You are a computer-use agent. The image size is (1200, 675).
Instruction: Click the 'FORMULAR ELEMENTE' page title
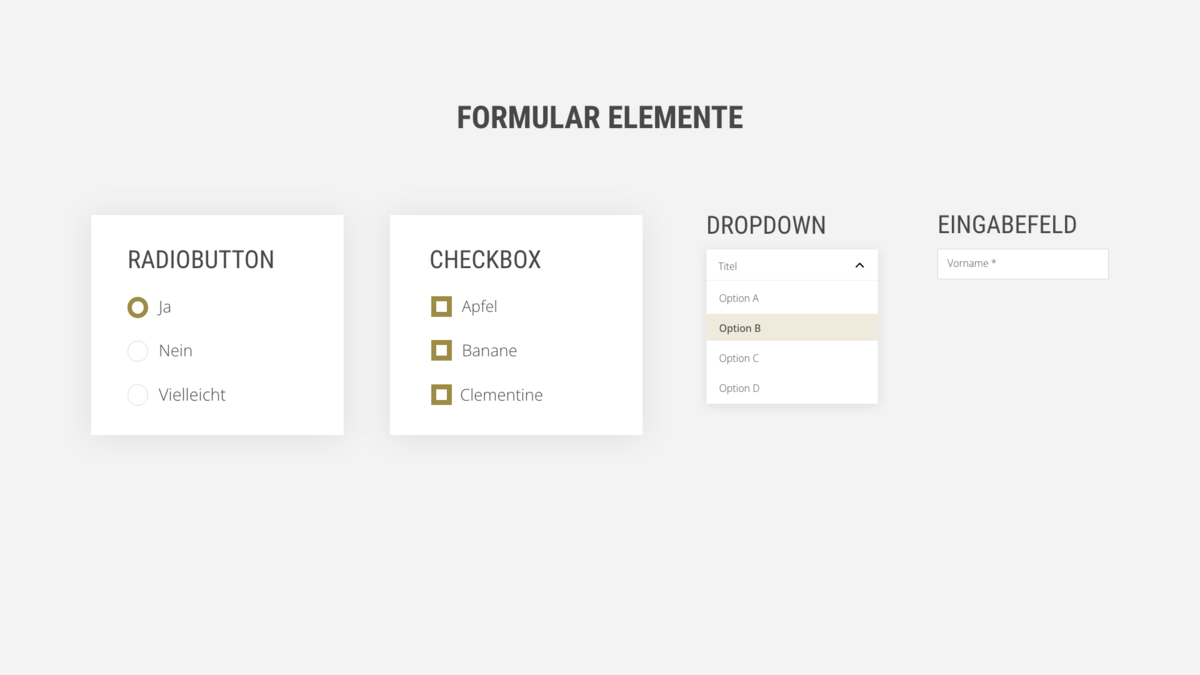[x=600, y=118]
